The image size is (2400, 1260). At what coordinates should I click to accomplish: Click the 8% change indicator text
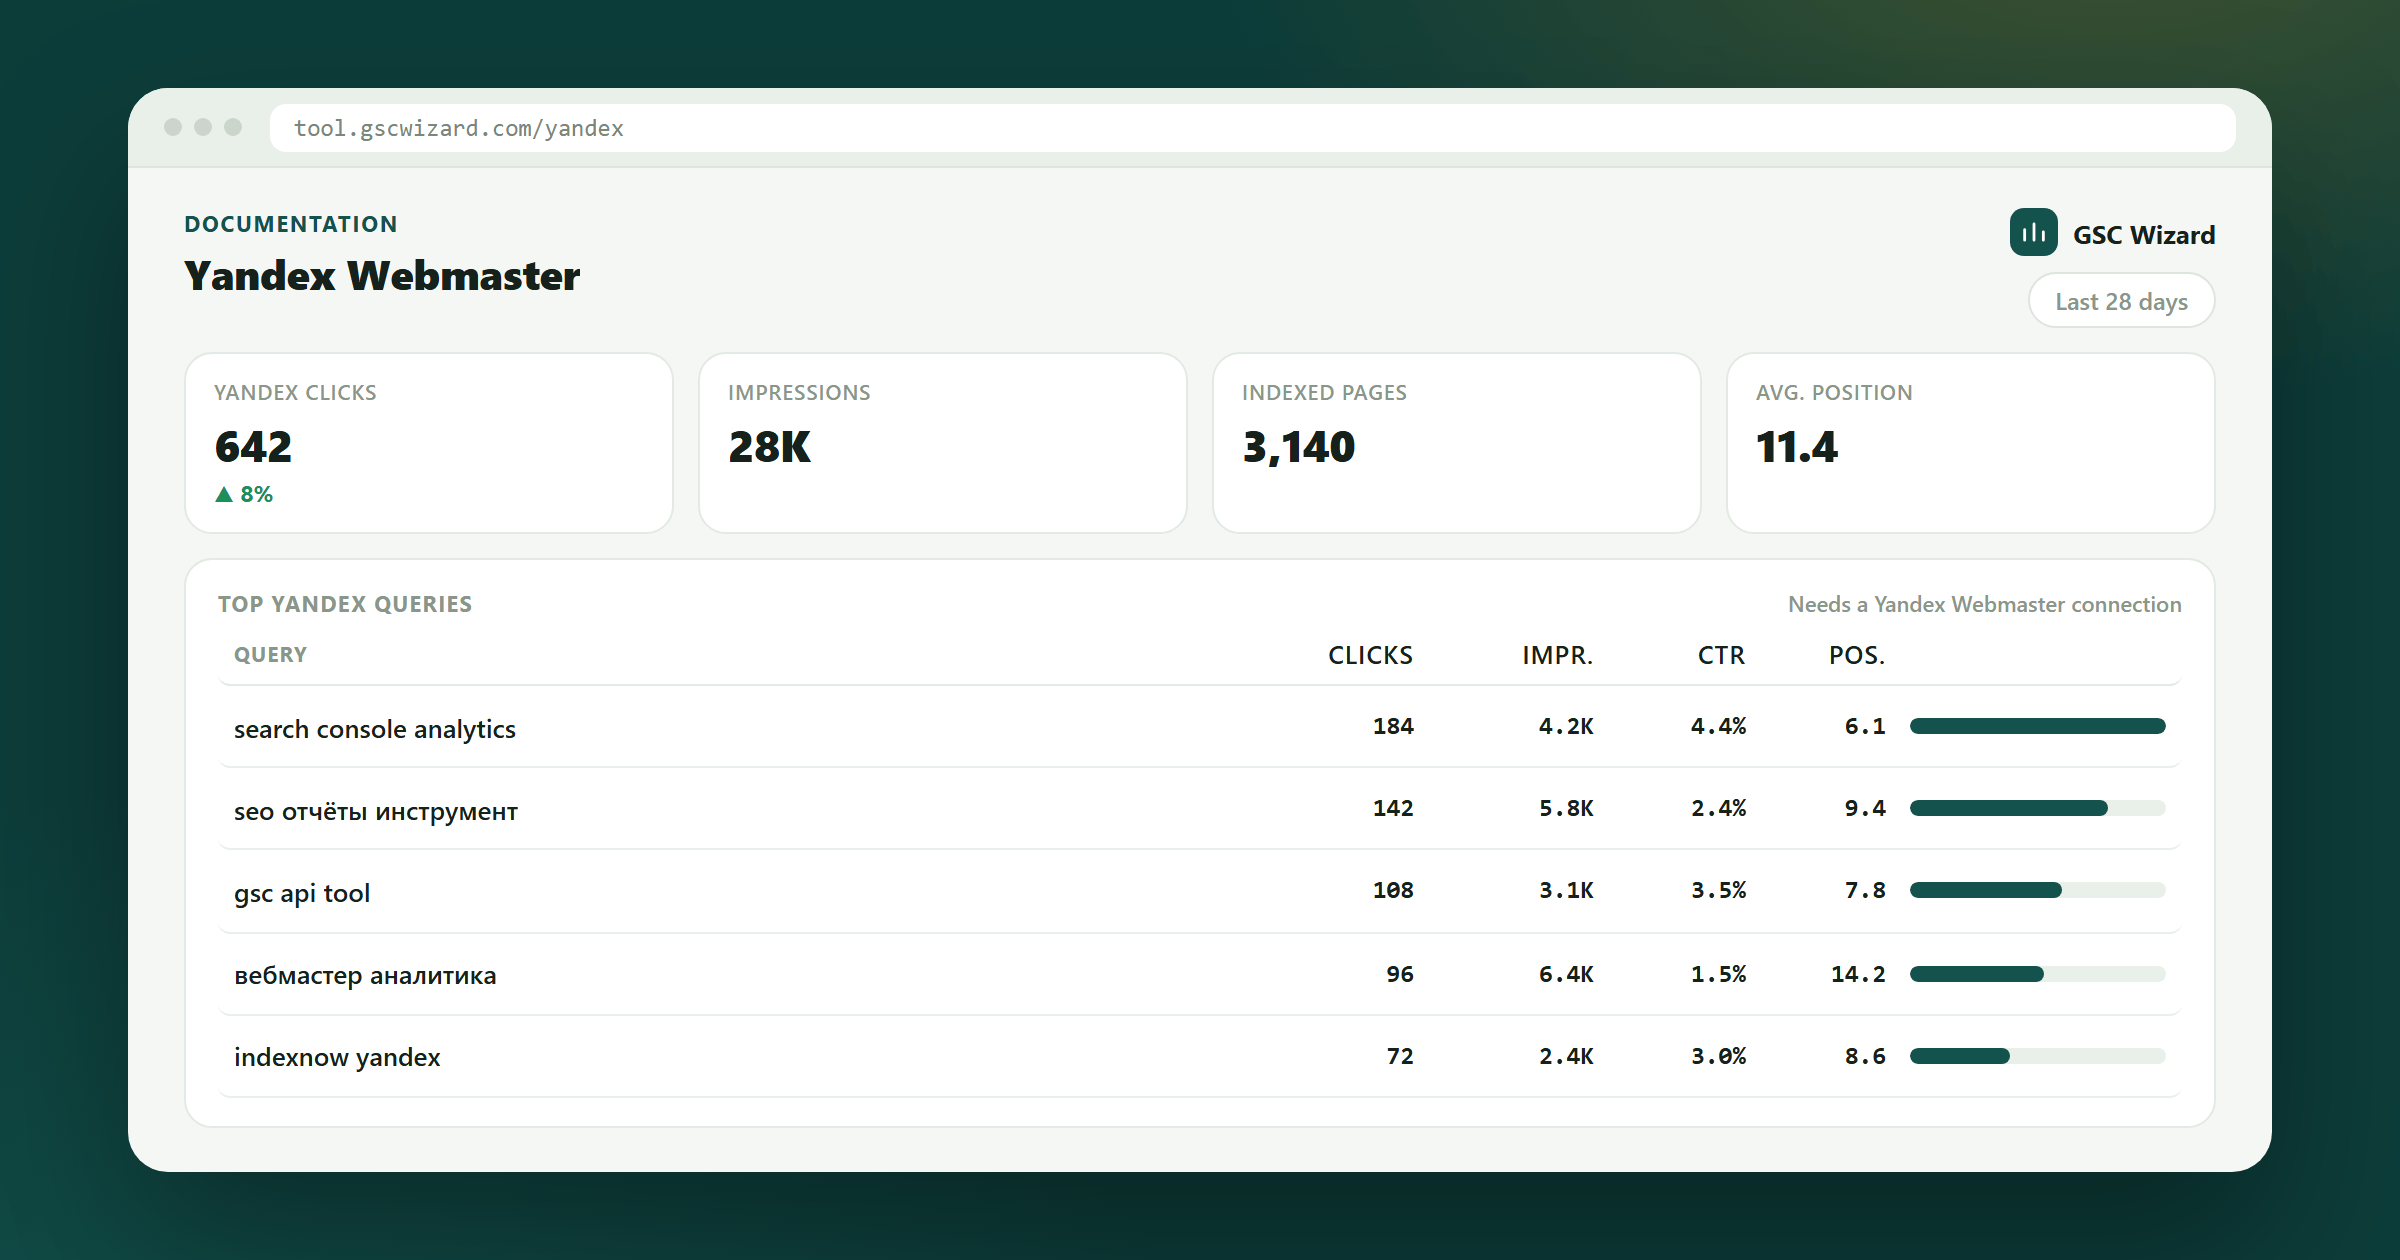pyautogui.click(x=256, y=494)
